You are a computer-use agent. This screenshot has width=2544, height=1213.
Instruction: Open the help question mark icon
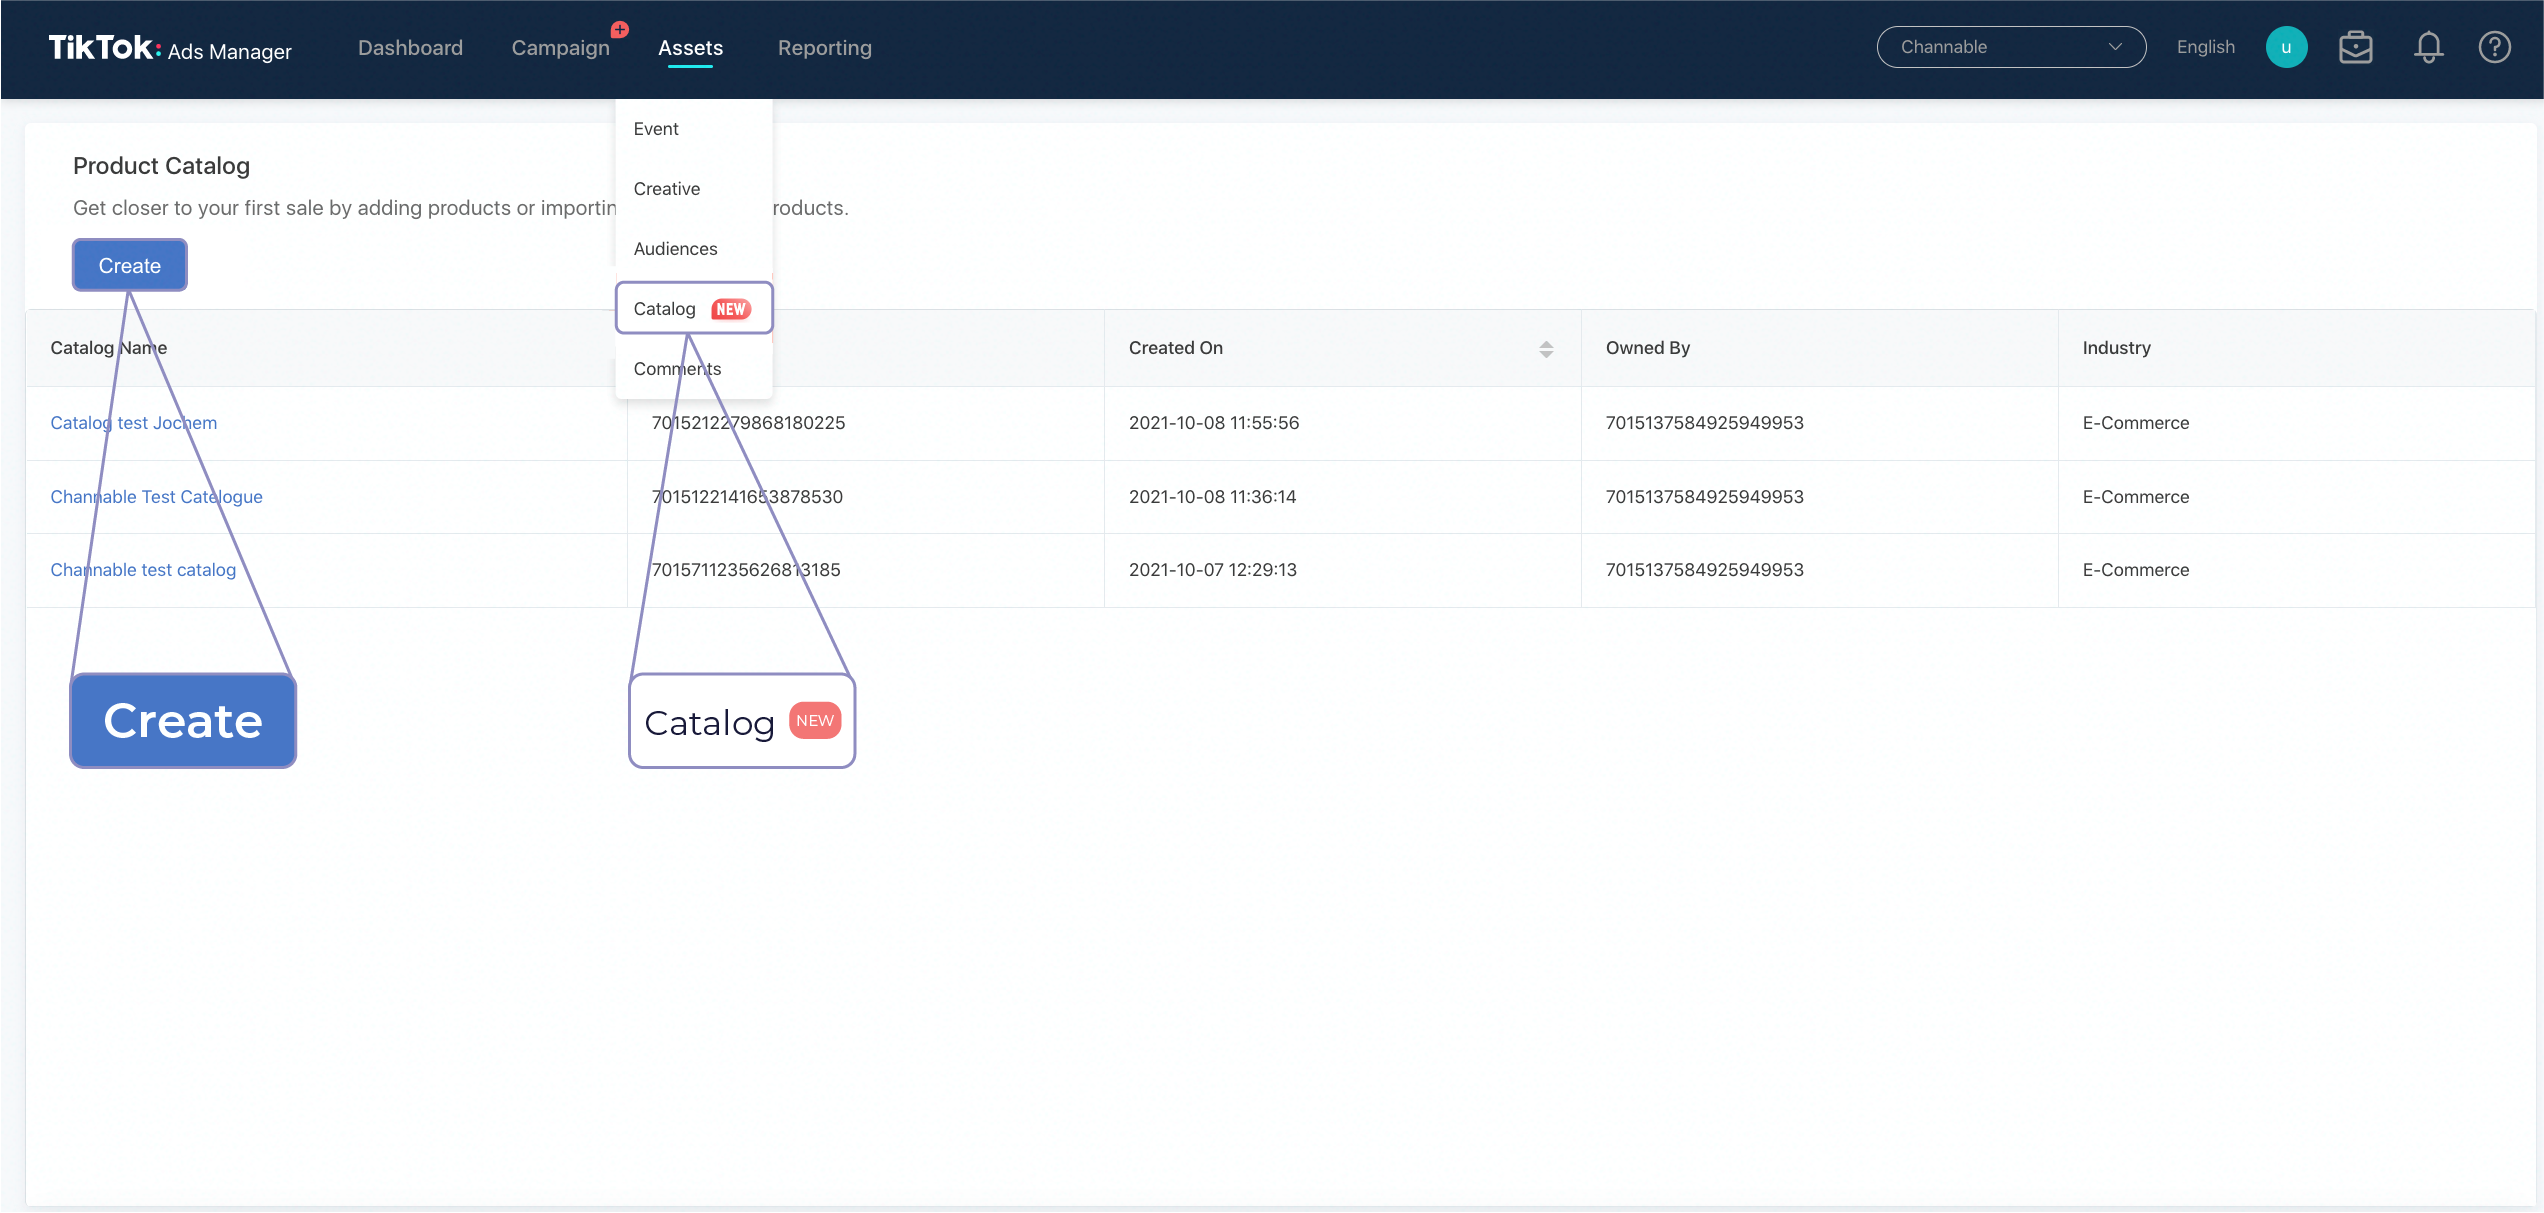click(2494, 47)
